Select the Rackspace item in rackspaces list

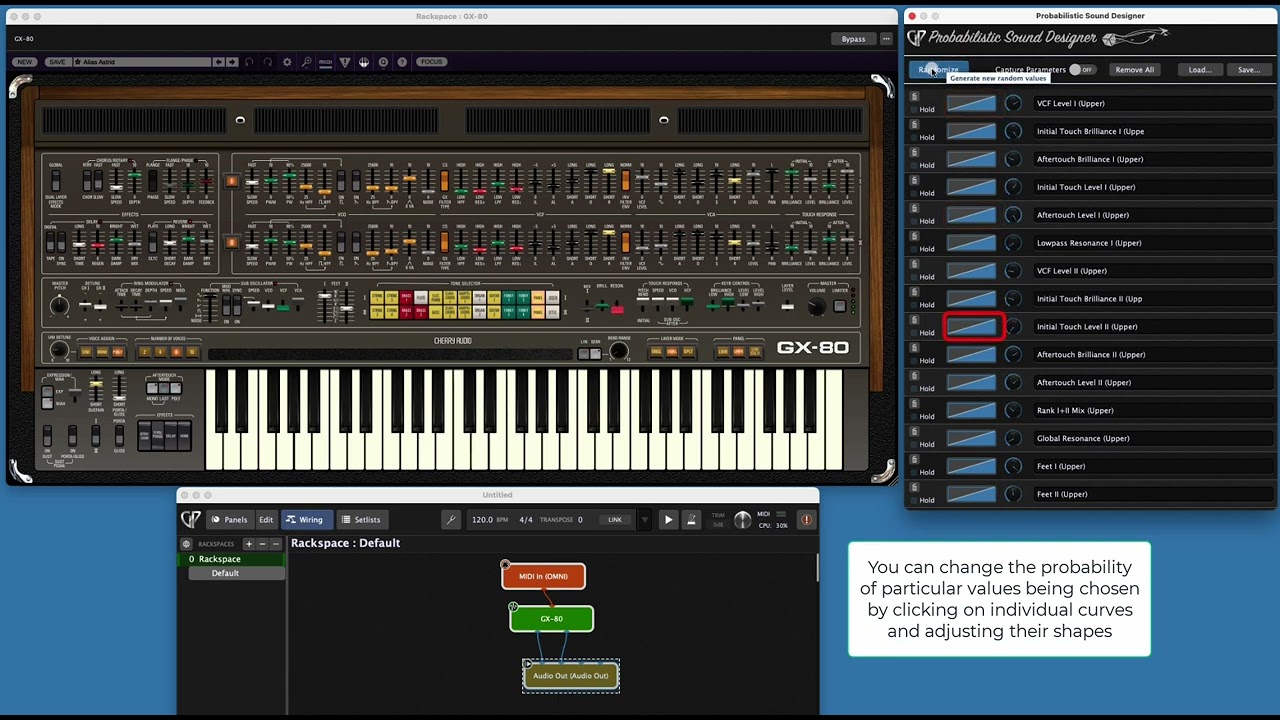[232, 559]
